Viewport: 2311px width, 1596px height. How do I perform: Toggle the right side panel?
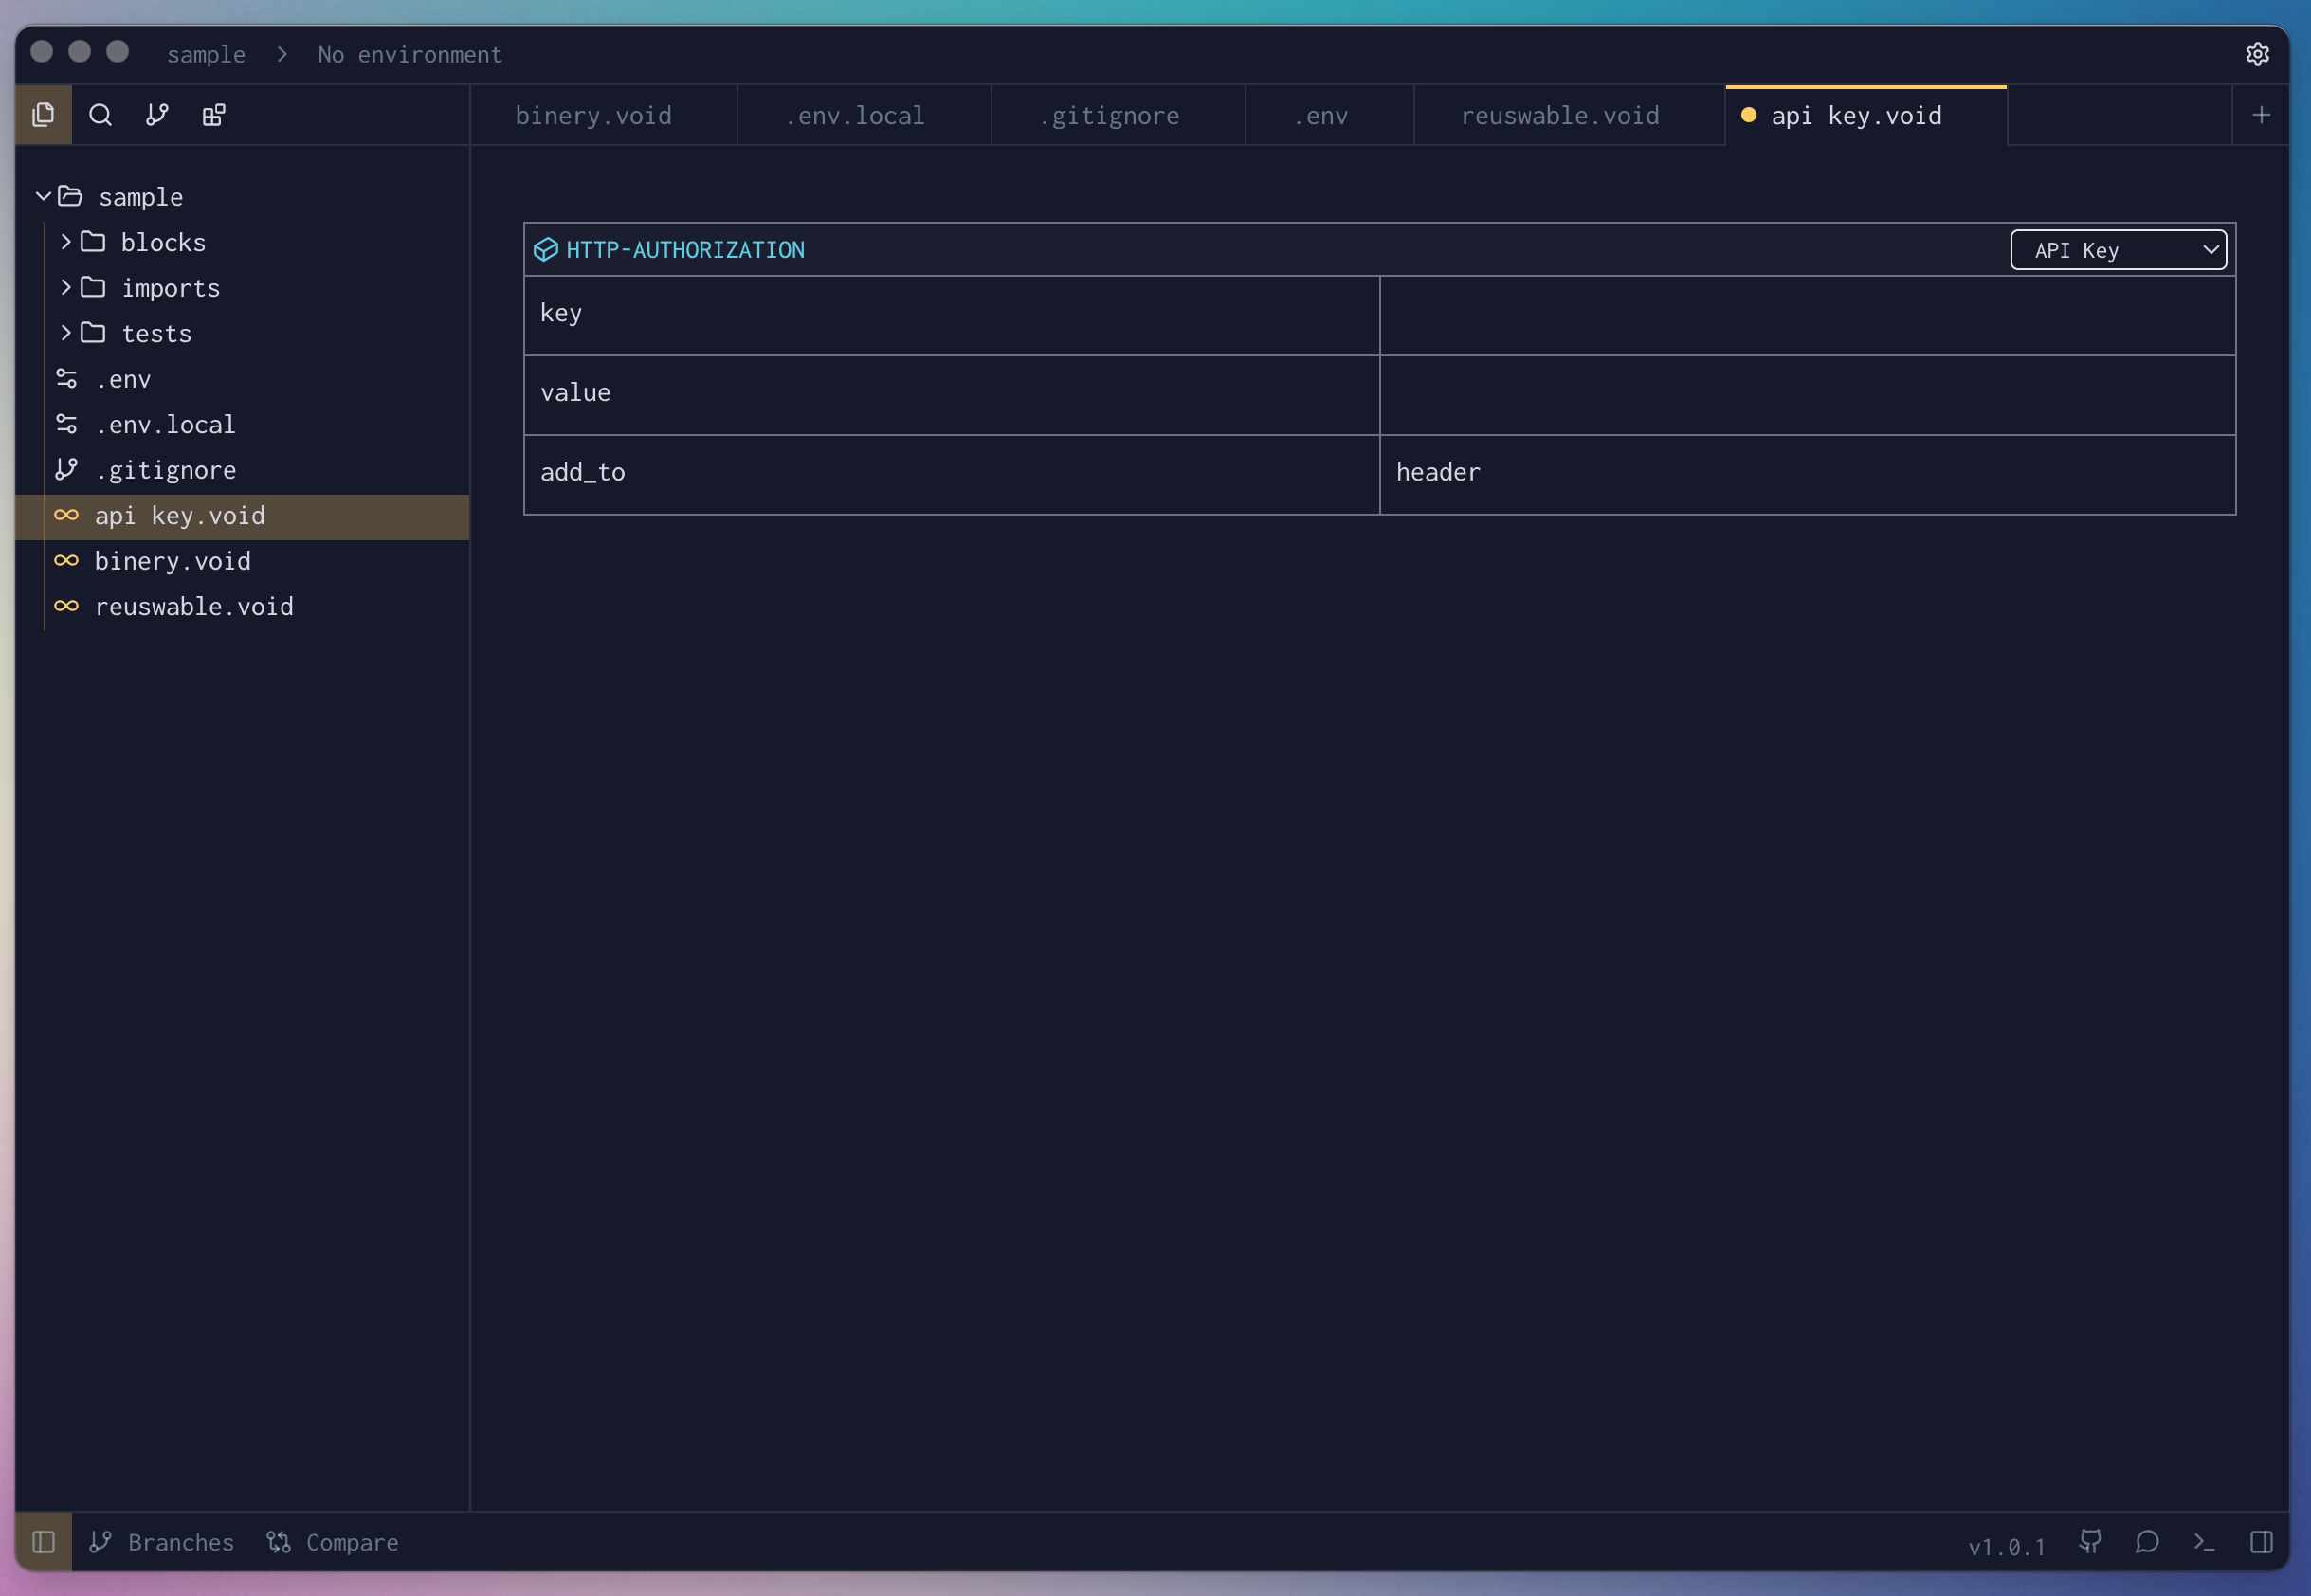(2261, 1541)
